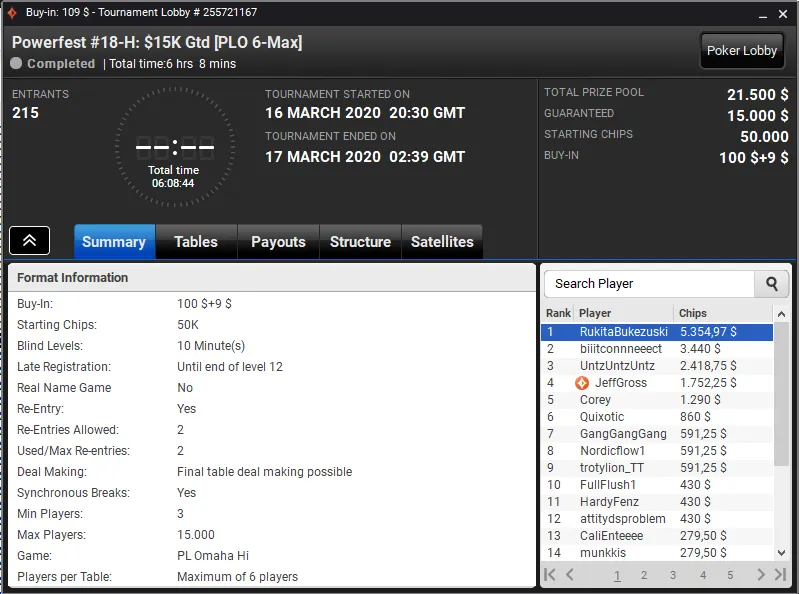The height and width of the screenshot is (594, 799).
Task: Click the partypoker badge beside JeffGross
Action: click(582, 383)
